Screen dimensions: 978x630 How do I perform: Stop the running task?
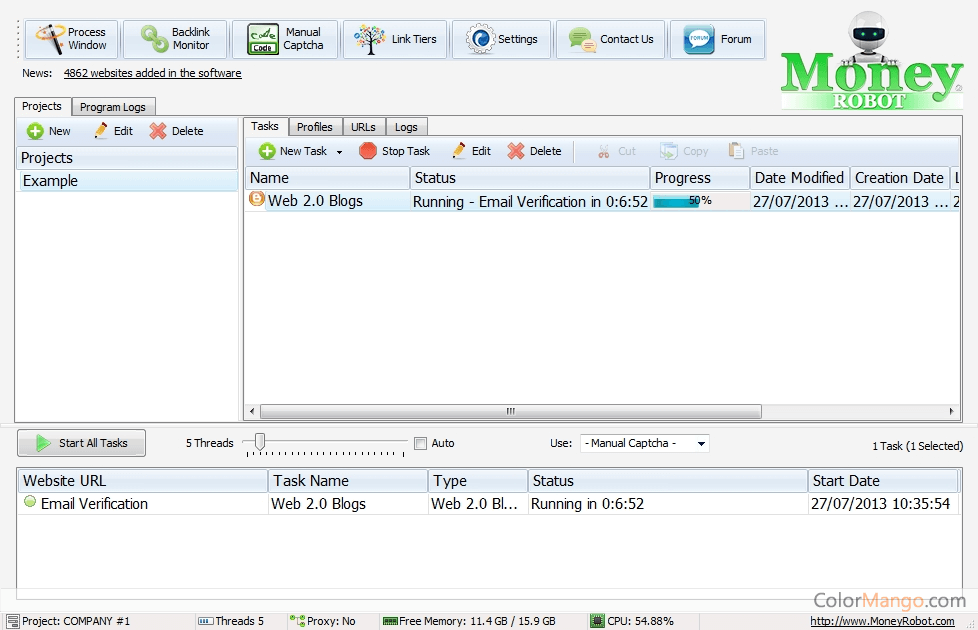click(395, 151)
